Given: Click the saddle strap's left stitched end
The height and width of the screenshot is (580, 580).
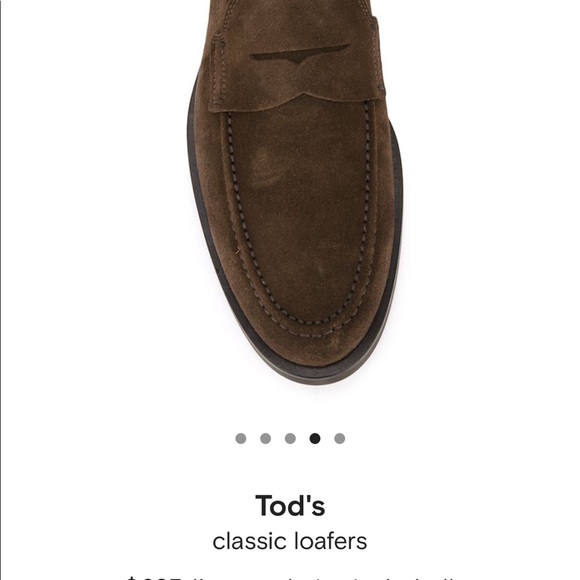Looking at the screenshot, I should point(219,72).
